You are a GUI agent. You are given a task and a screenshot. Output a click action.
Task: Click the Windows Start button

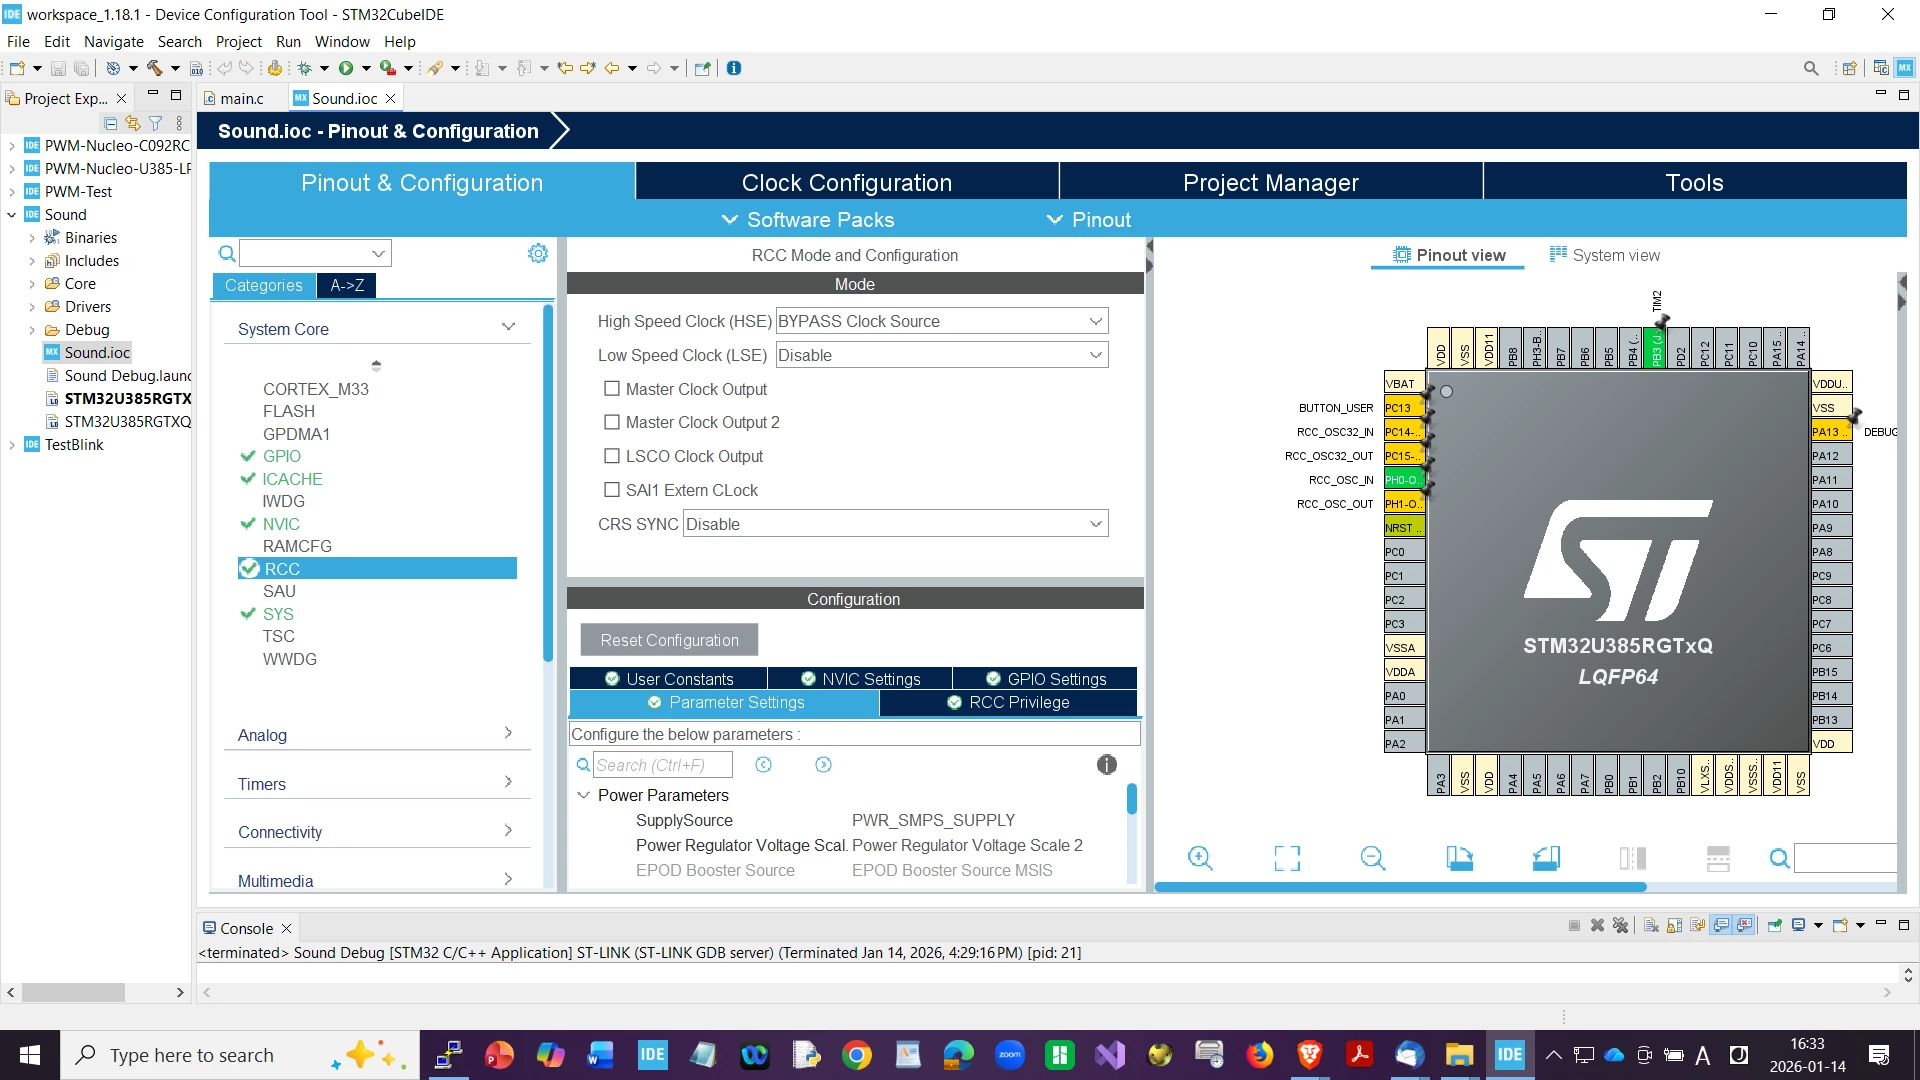coord(30,1055)
